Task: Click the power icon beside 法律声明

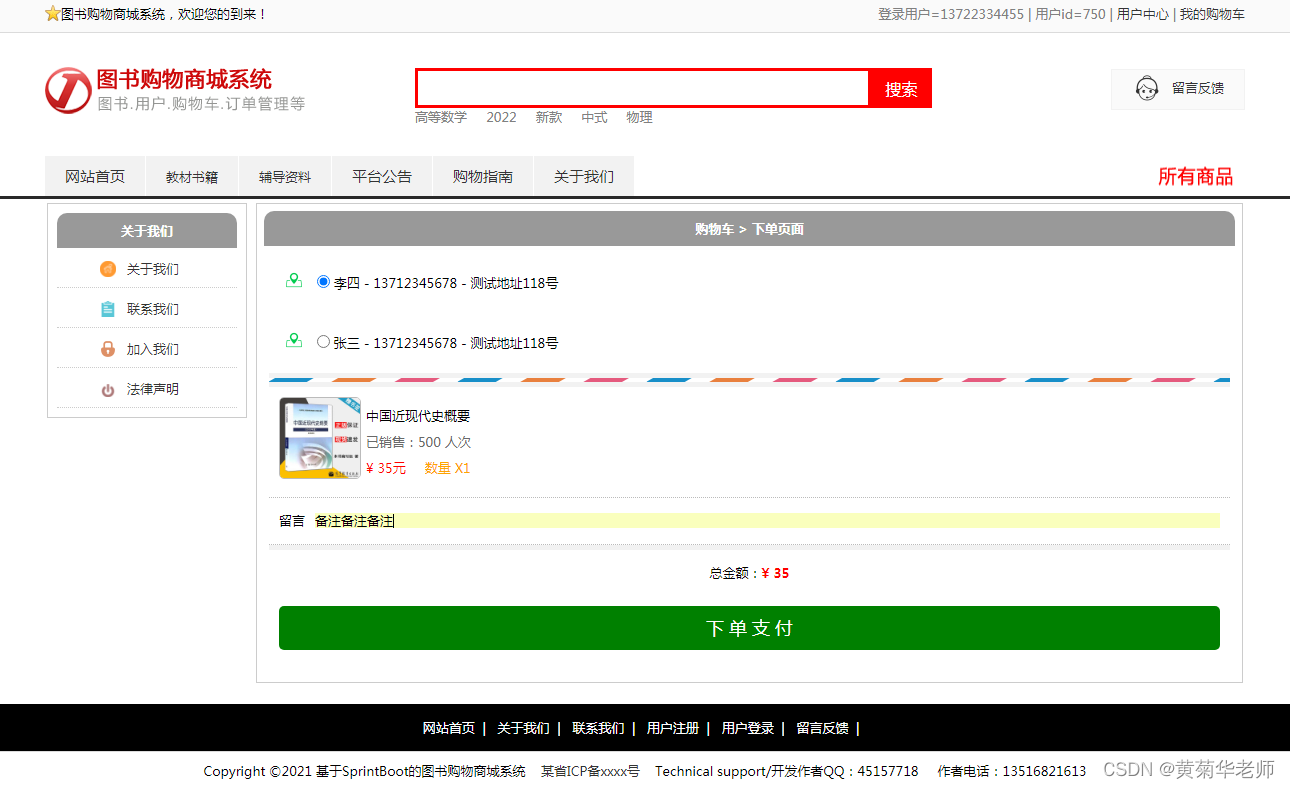Action: point(108,390)
